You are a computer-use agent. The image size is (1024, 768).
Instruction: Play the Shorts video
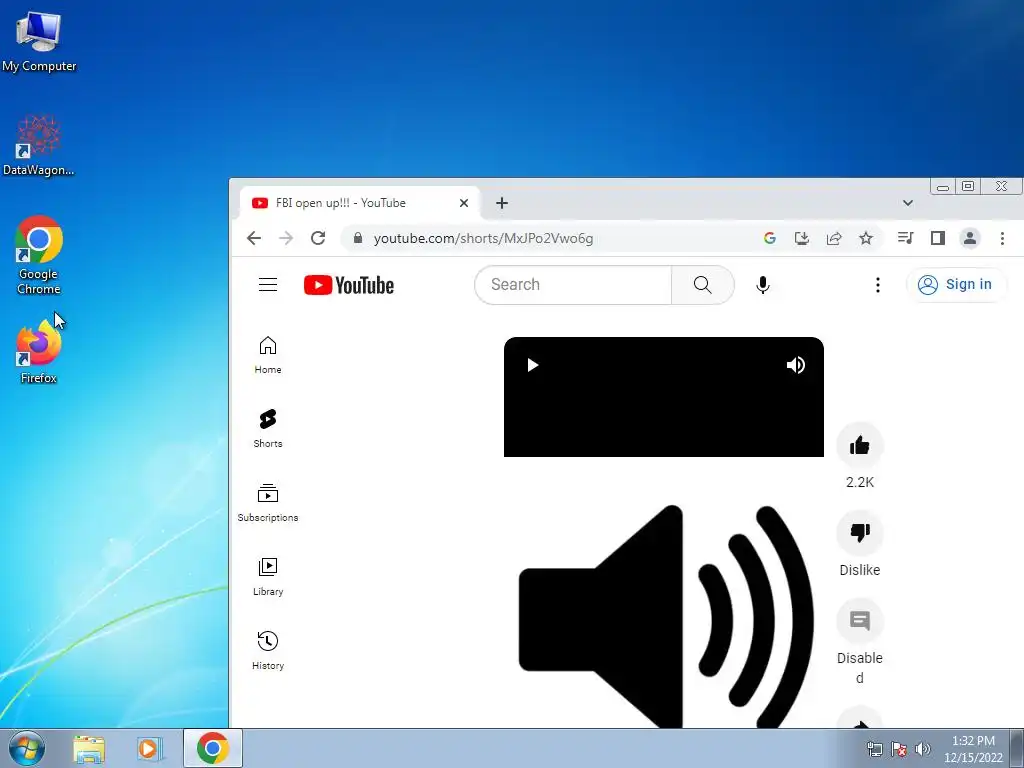pyautogui.click(x=532, y=365)
